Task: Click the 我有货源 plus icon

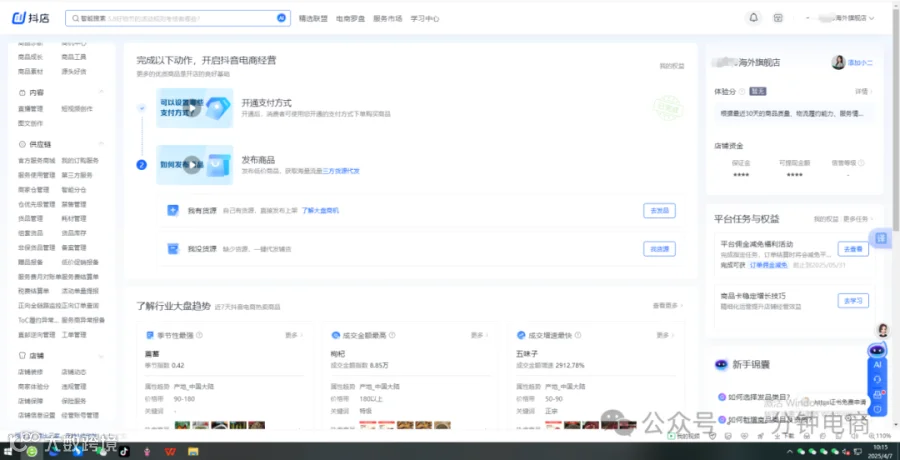Action: tap(173, 211)
